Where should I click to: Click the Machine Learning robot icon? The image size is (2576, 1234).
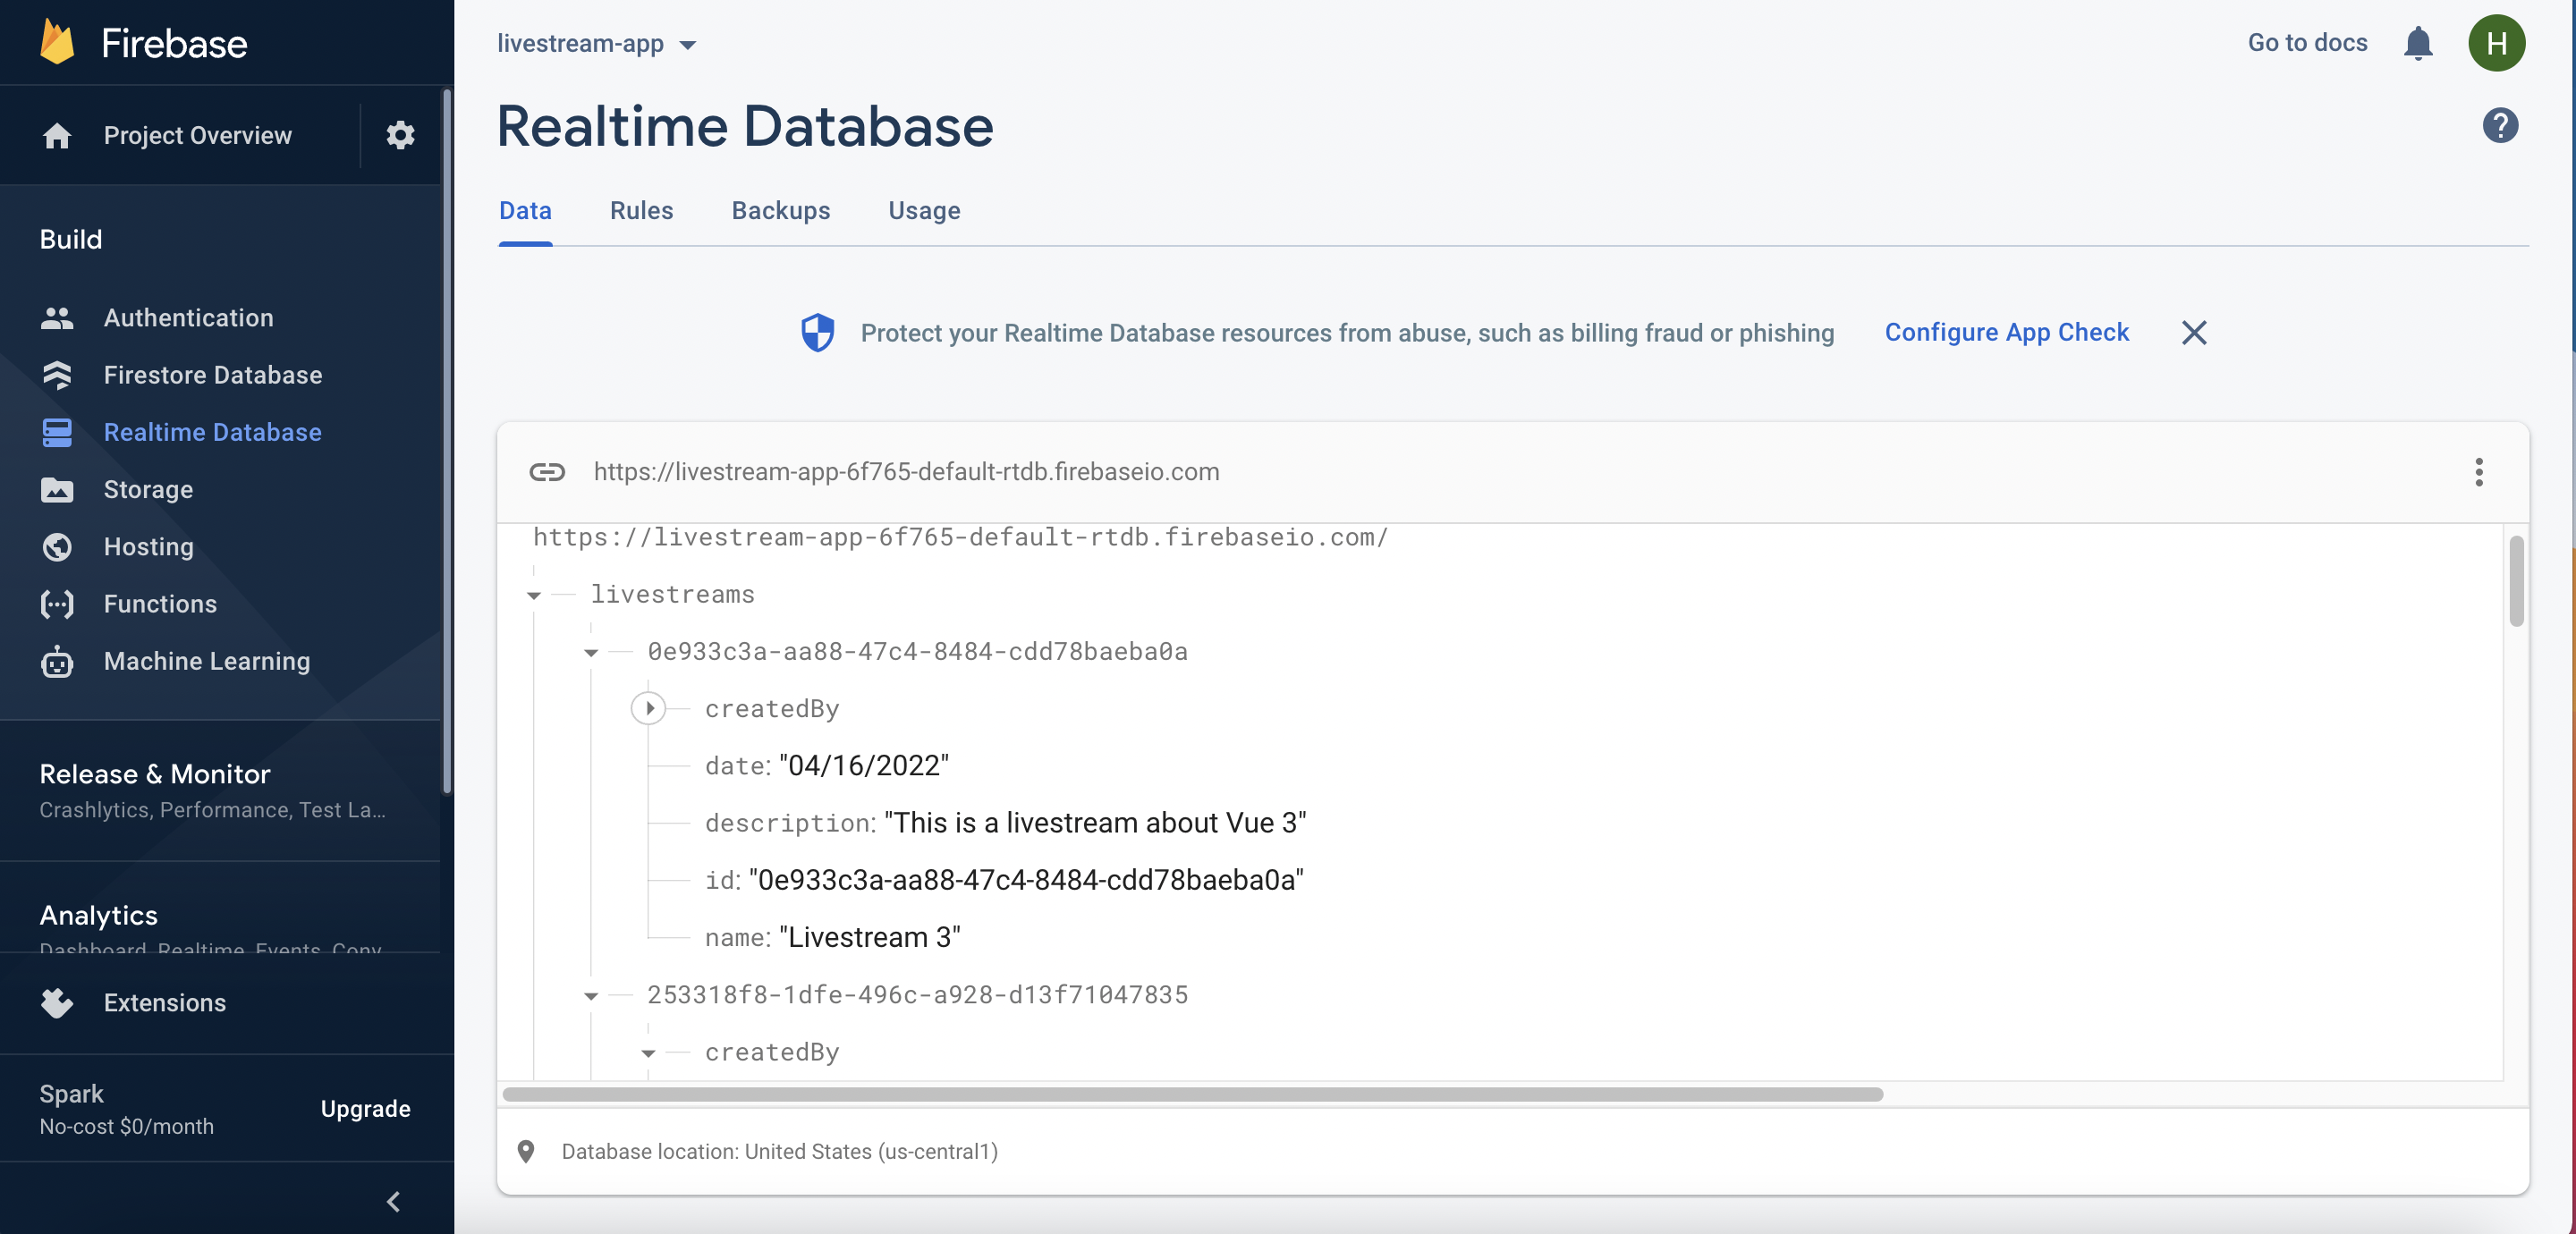pos(57,661)
